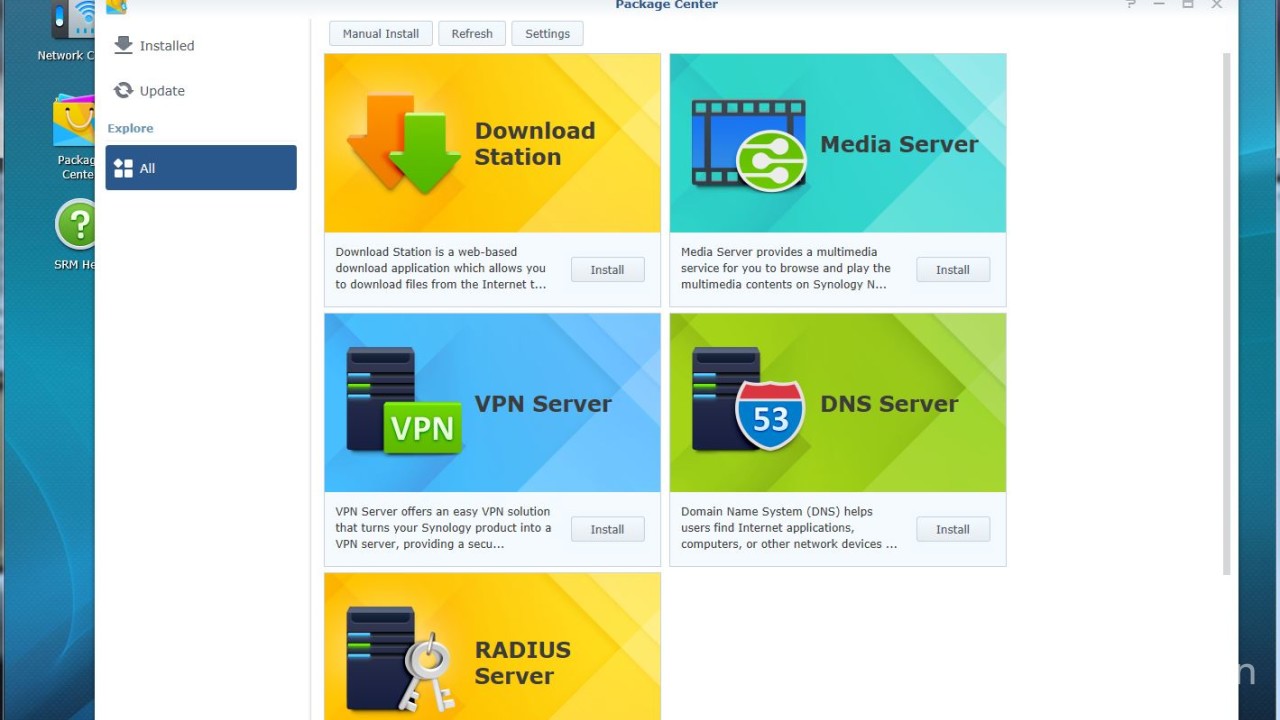The width and height of the screenshot is (1280, 720).
Task: Open the Installed packages section
Action: click(x=201, y=45)
